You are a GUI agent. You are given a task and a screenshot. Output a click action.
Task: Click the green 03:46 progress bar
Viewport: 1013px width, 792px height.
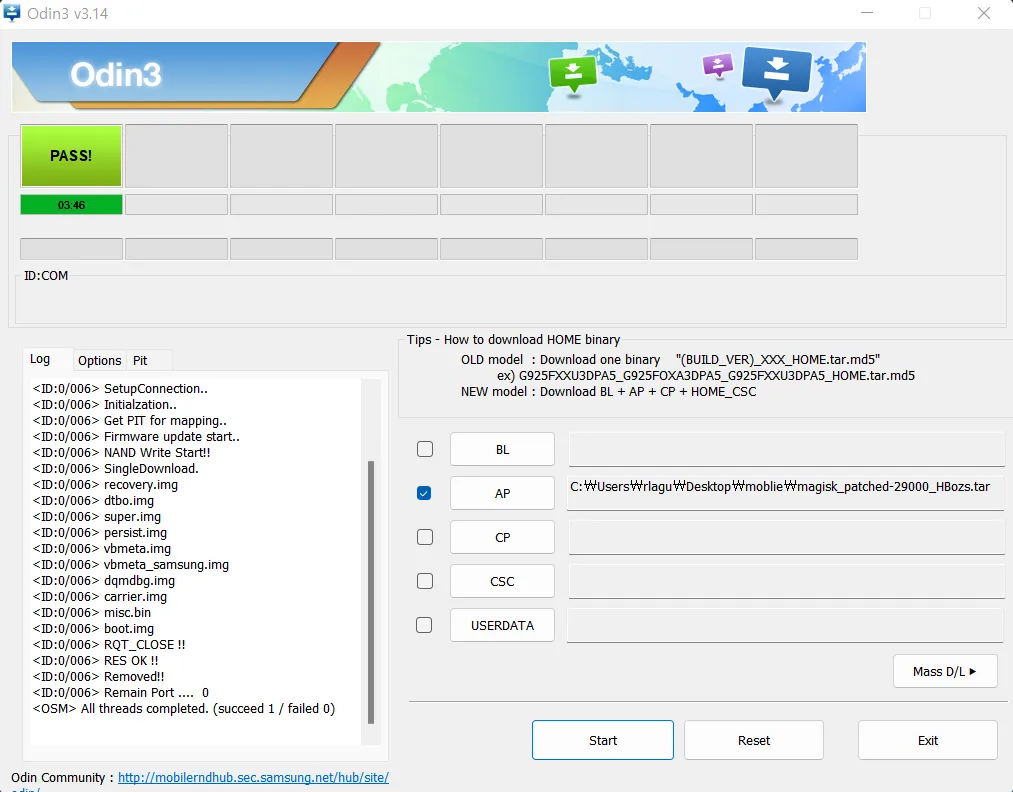(x=71, y=205)
